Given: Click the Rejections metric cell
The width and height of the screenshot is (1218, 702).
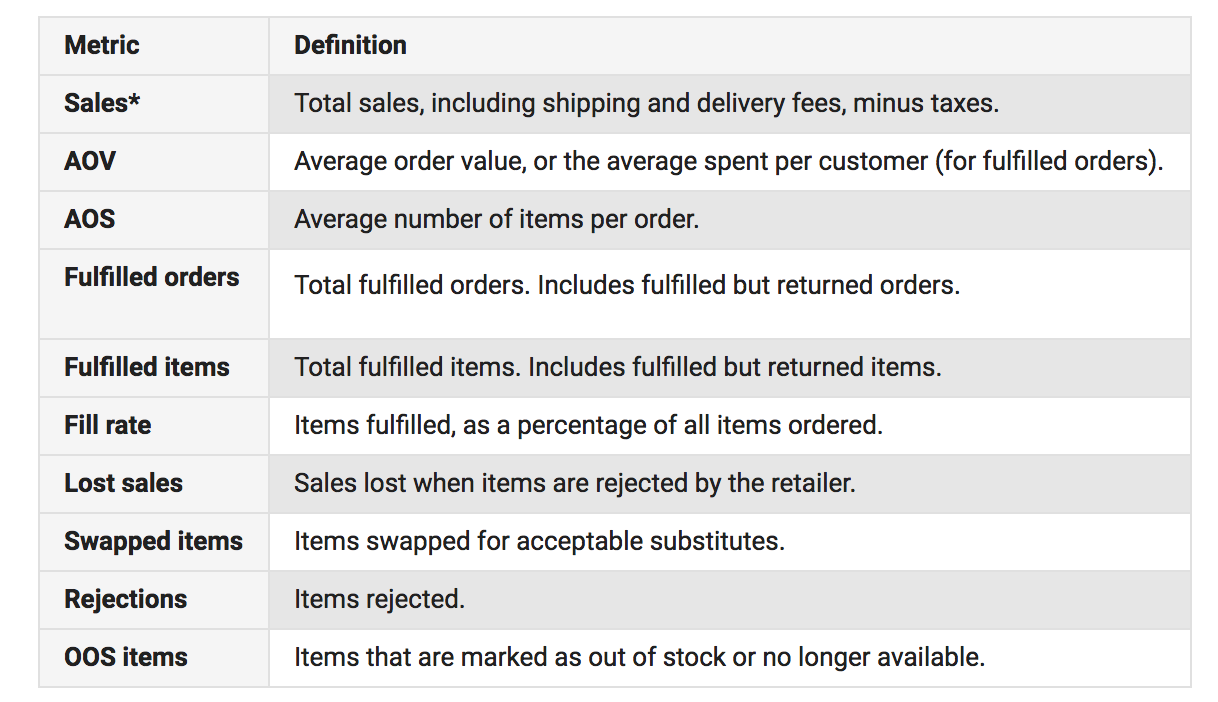Looking at the screenshot, I should [126, 599].
